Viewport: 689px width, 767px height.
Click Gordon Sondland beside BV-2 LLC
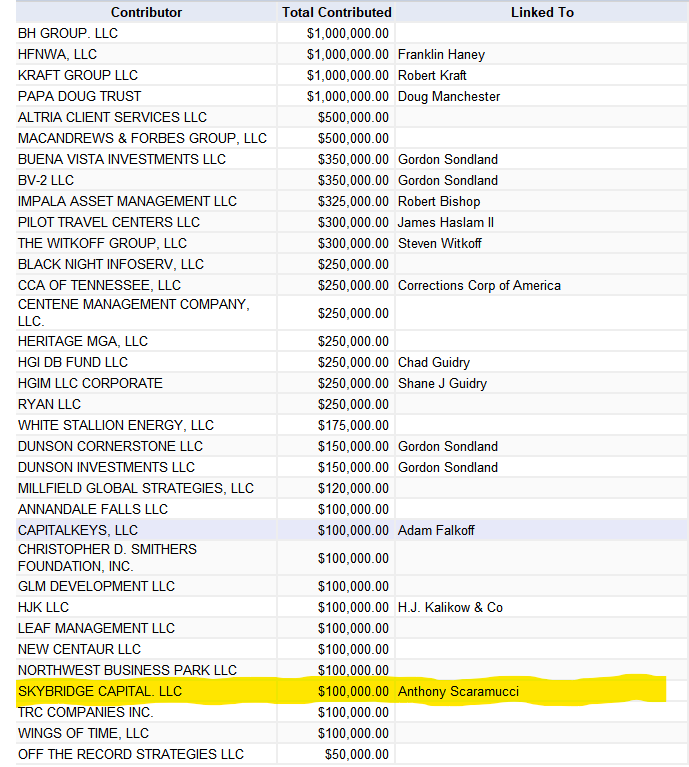pyautogui.click(x=542, y=180)
